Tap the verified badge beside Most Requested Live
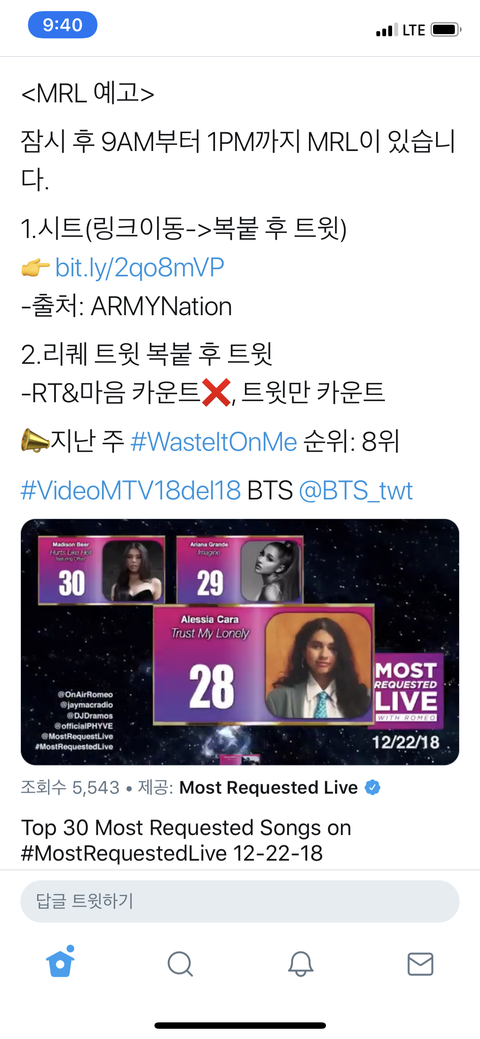 [x=373, y=788]
